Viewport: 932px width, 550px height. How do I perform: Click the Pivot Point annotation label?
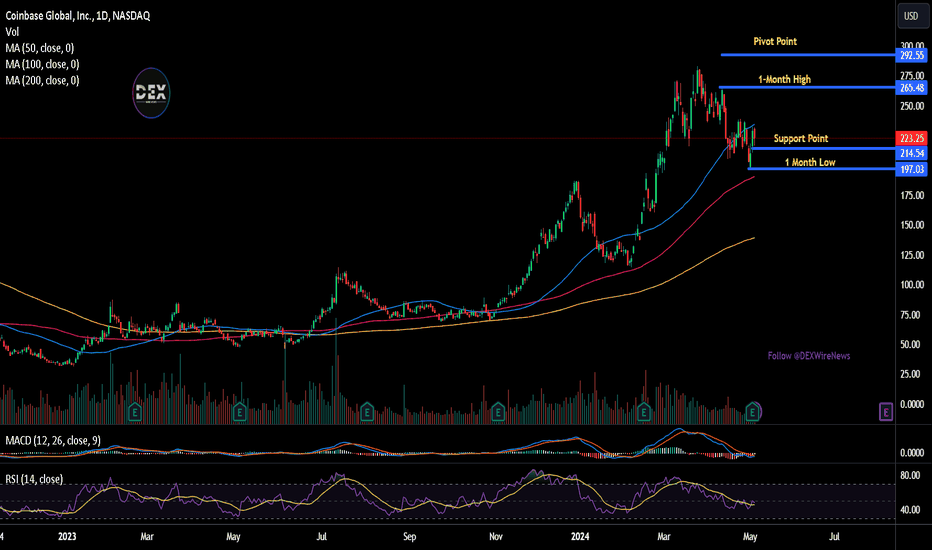[x=775, y=42]
